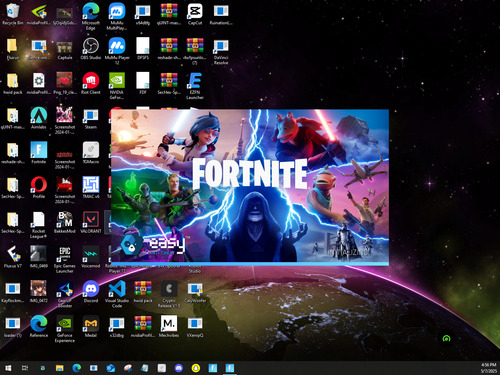This screenshot has height=375, width=500.
Task: Open nvidiaProfil file with gear icon
Action: click(39, 83)
